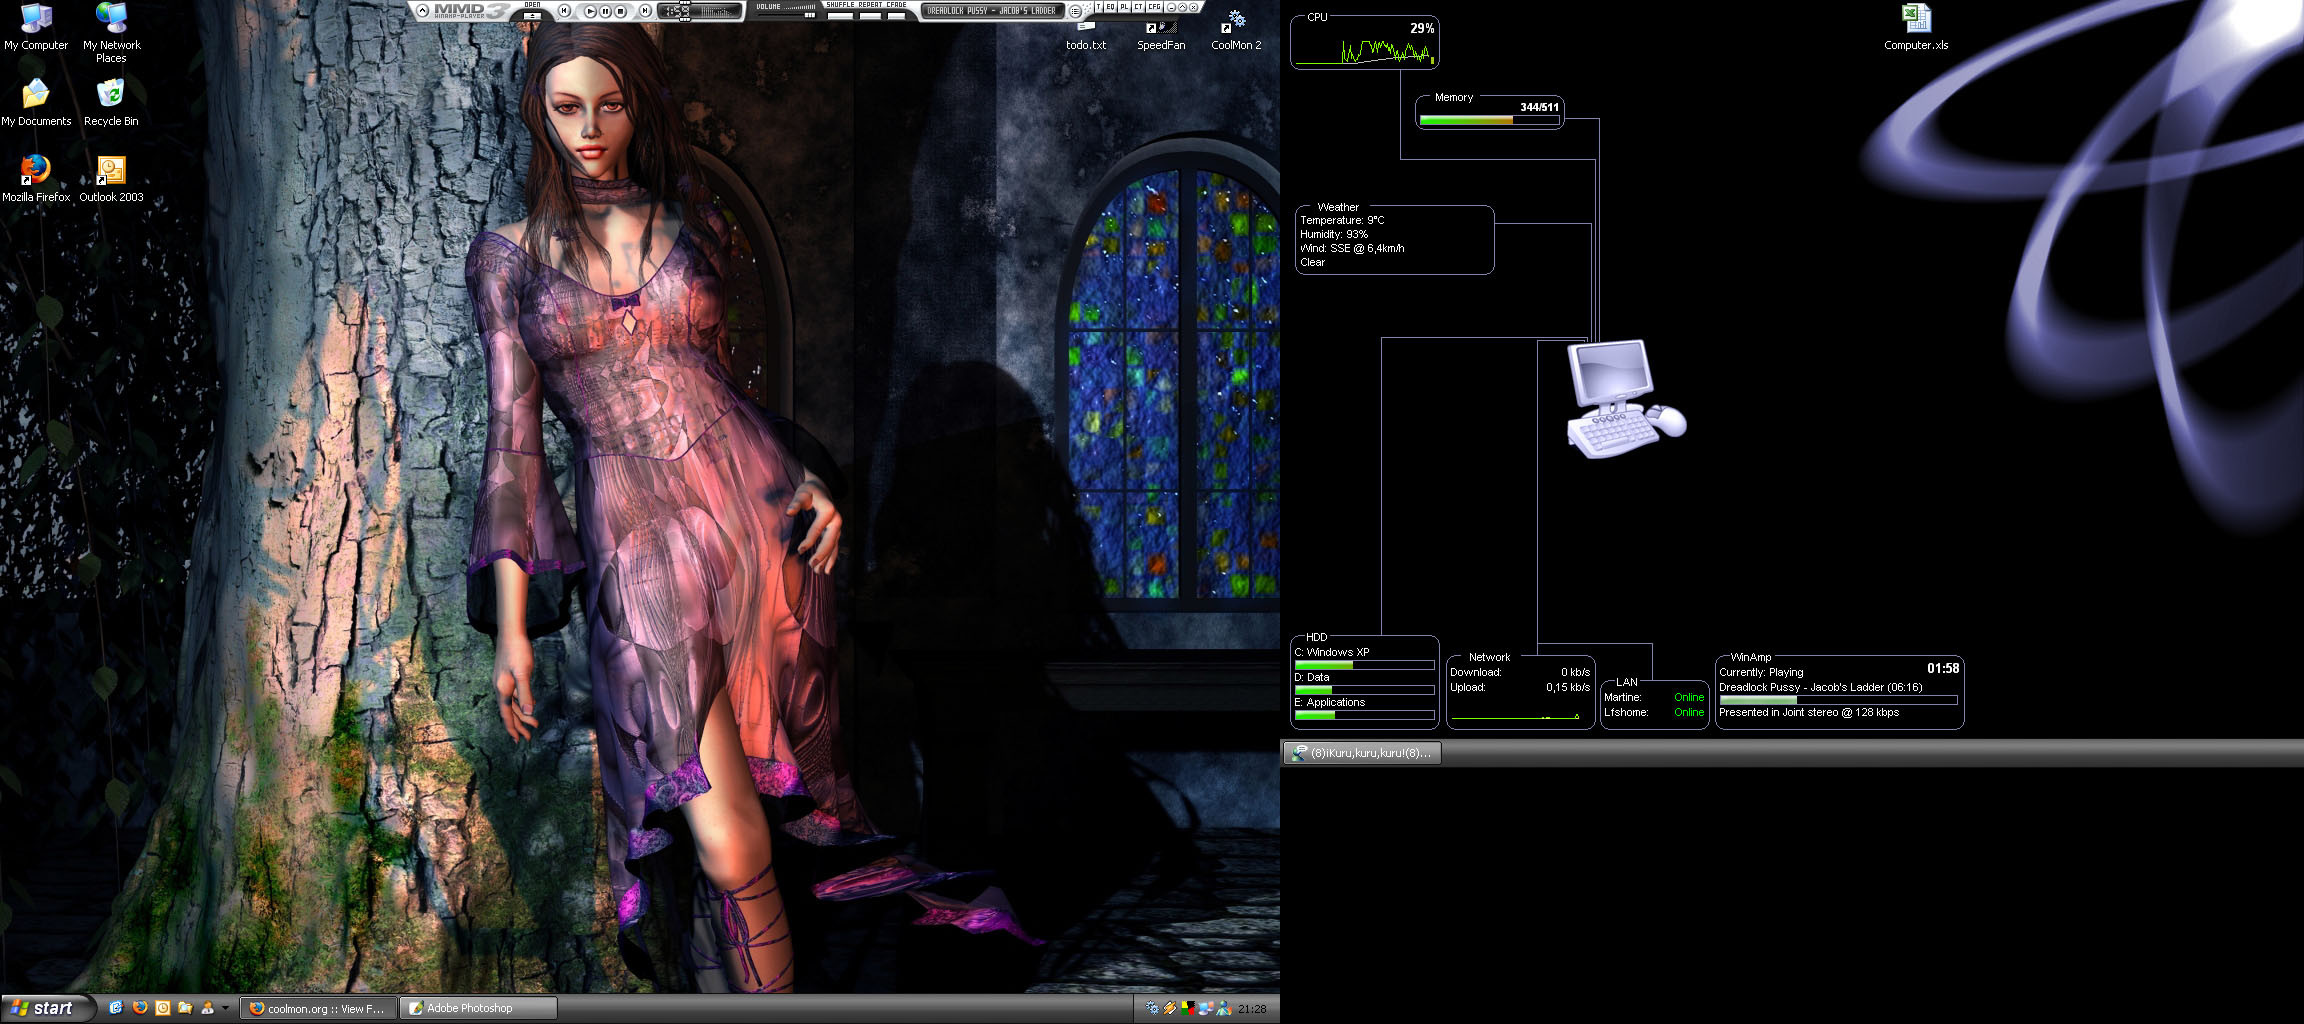Screen dimensions: 2304x1024
Task: Launch SpeedFan desktop shortcut
Action: click(x=1161, y=34)
